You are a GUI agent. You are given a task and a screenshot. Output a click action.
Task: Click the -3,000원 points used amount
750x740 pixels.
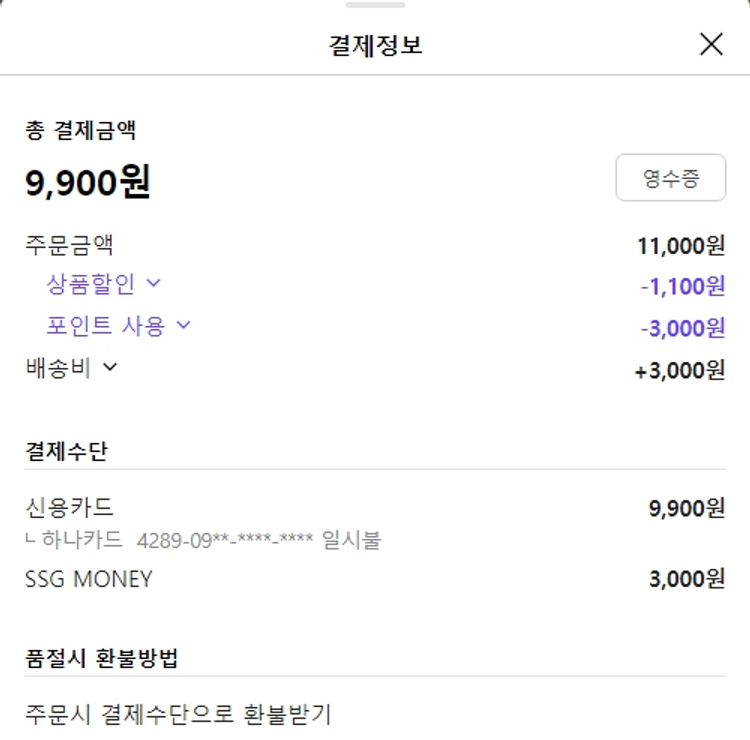(682, 328)
